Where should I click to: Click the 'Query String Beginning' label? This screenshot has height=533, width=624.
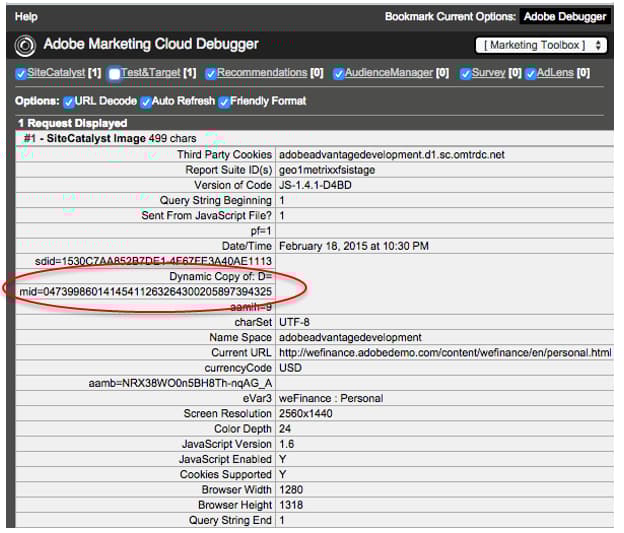tap(216, 200)
